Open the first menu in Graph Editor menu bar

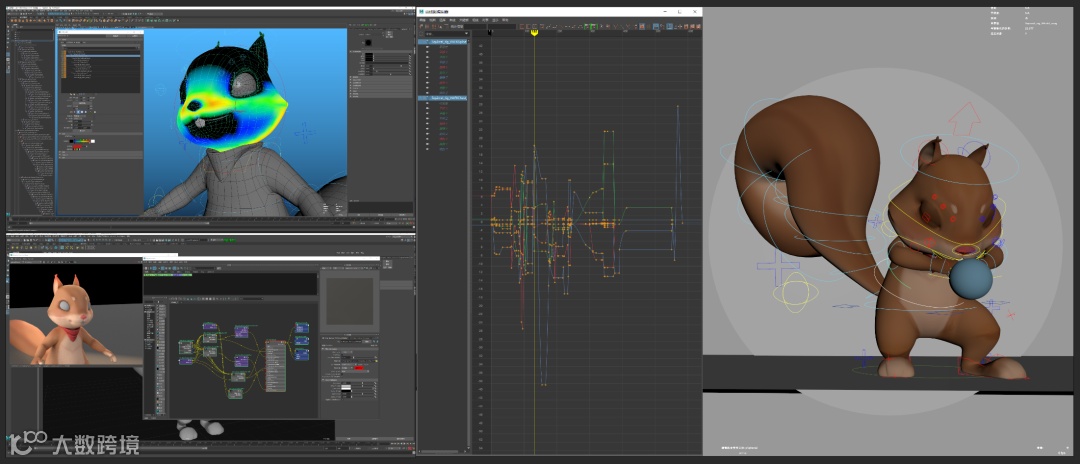point(423,19)
